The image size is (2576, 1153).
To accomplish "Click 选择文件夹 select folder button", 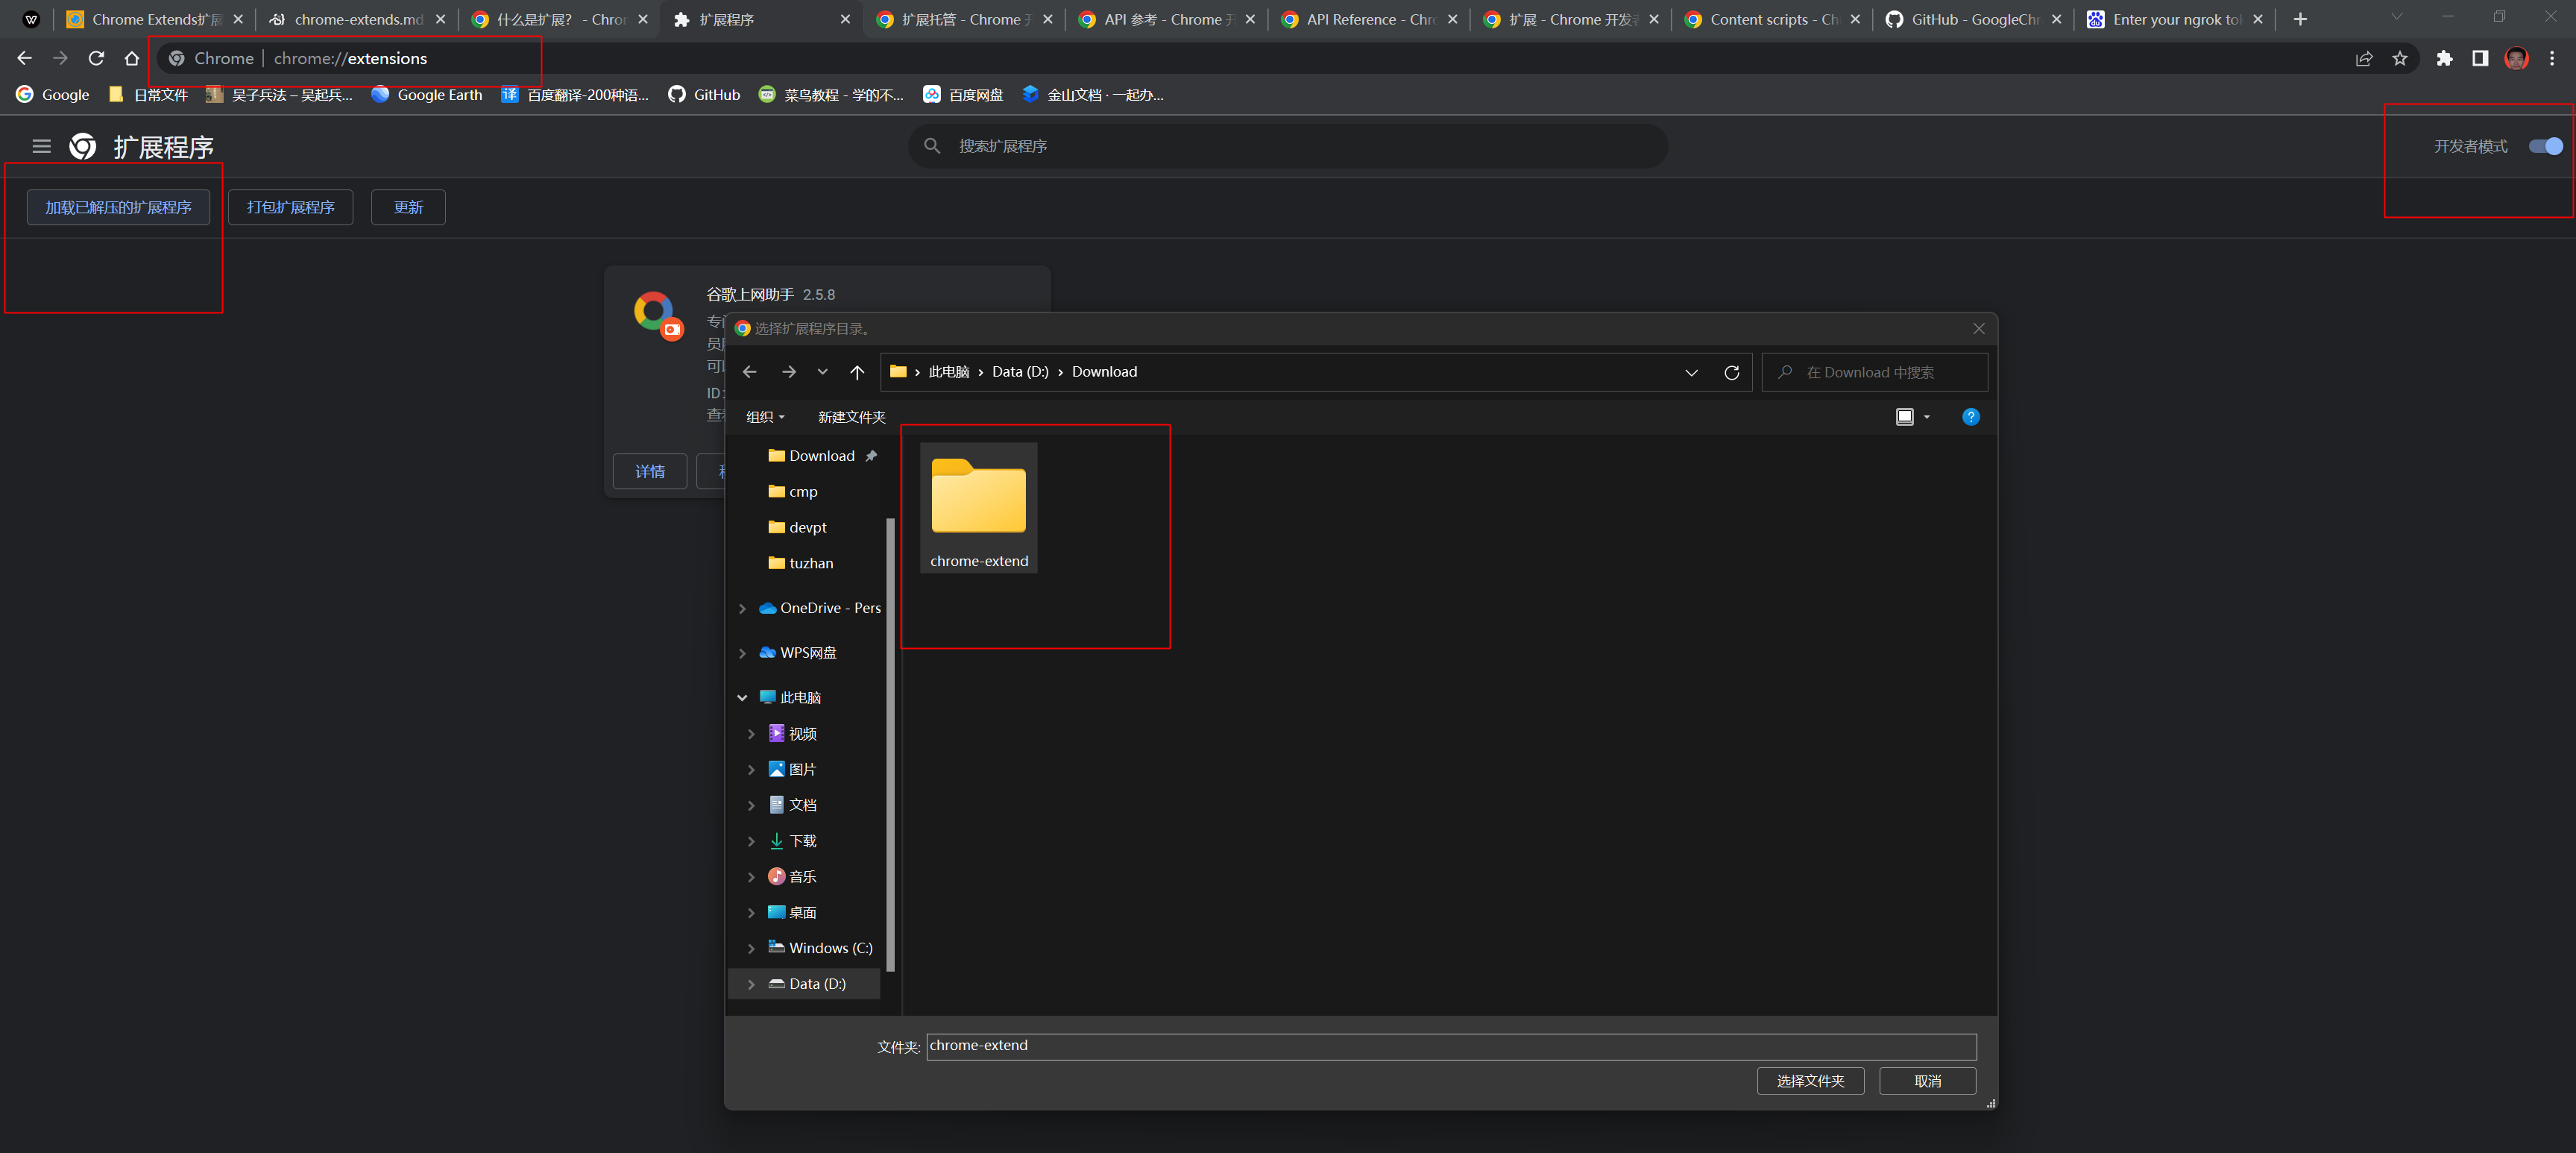I will [x=1810, y=1081].
